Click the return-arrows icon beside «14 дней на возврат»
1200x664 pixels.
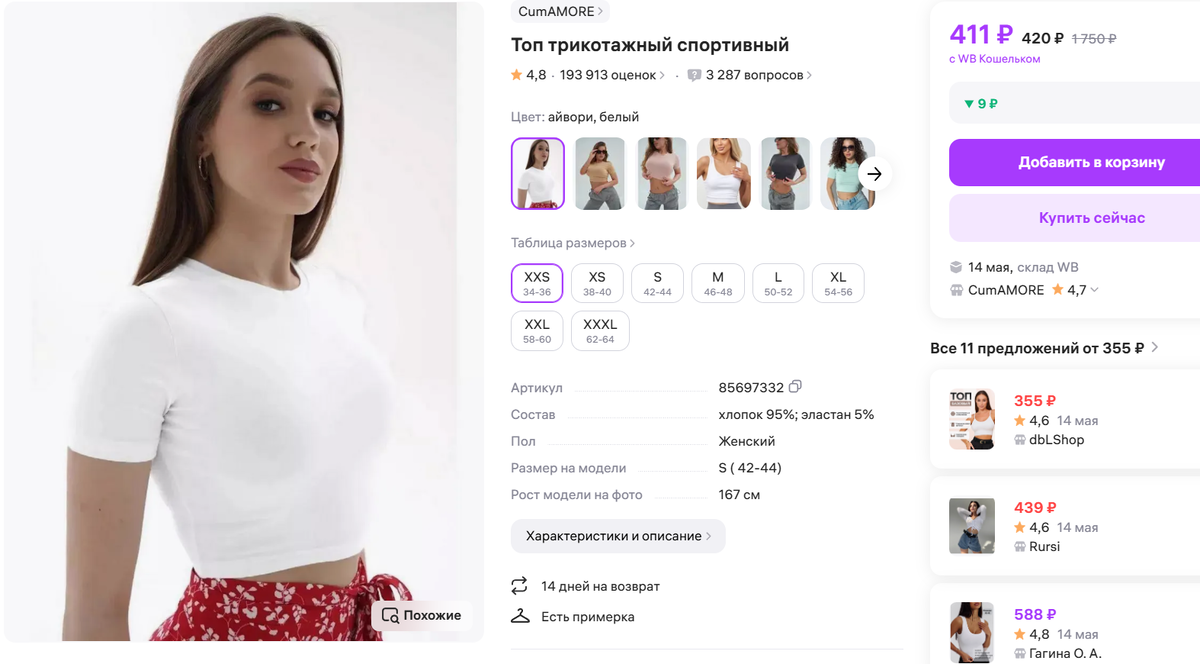point(519,586)
